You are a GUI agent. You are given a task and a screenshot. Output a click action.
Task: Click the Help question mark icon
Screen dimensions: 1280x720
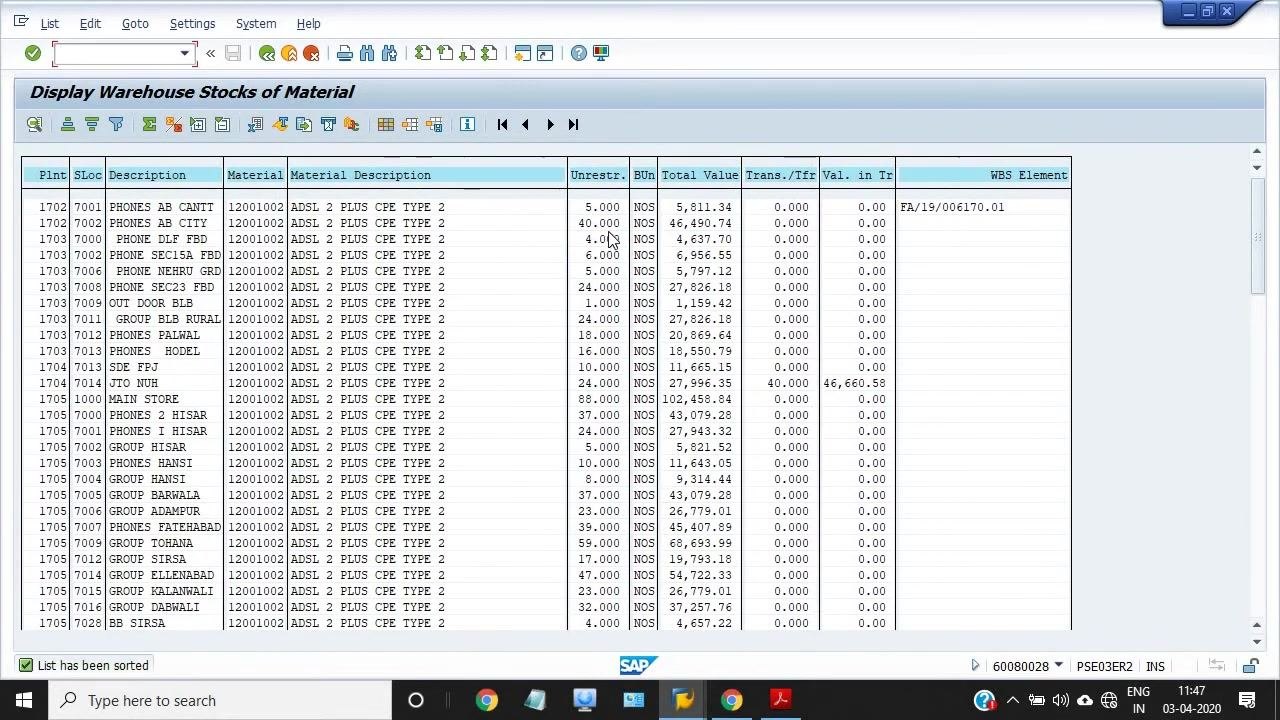tap(579, 53)
